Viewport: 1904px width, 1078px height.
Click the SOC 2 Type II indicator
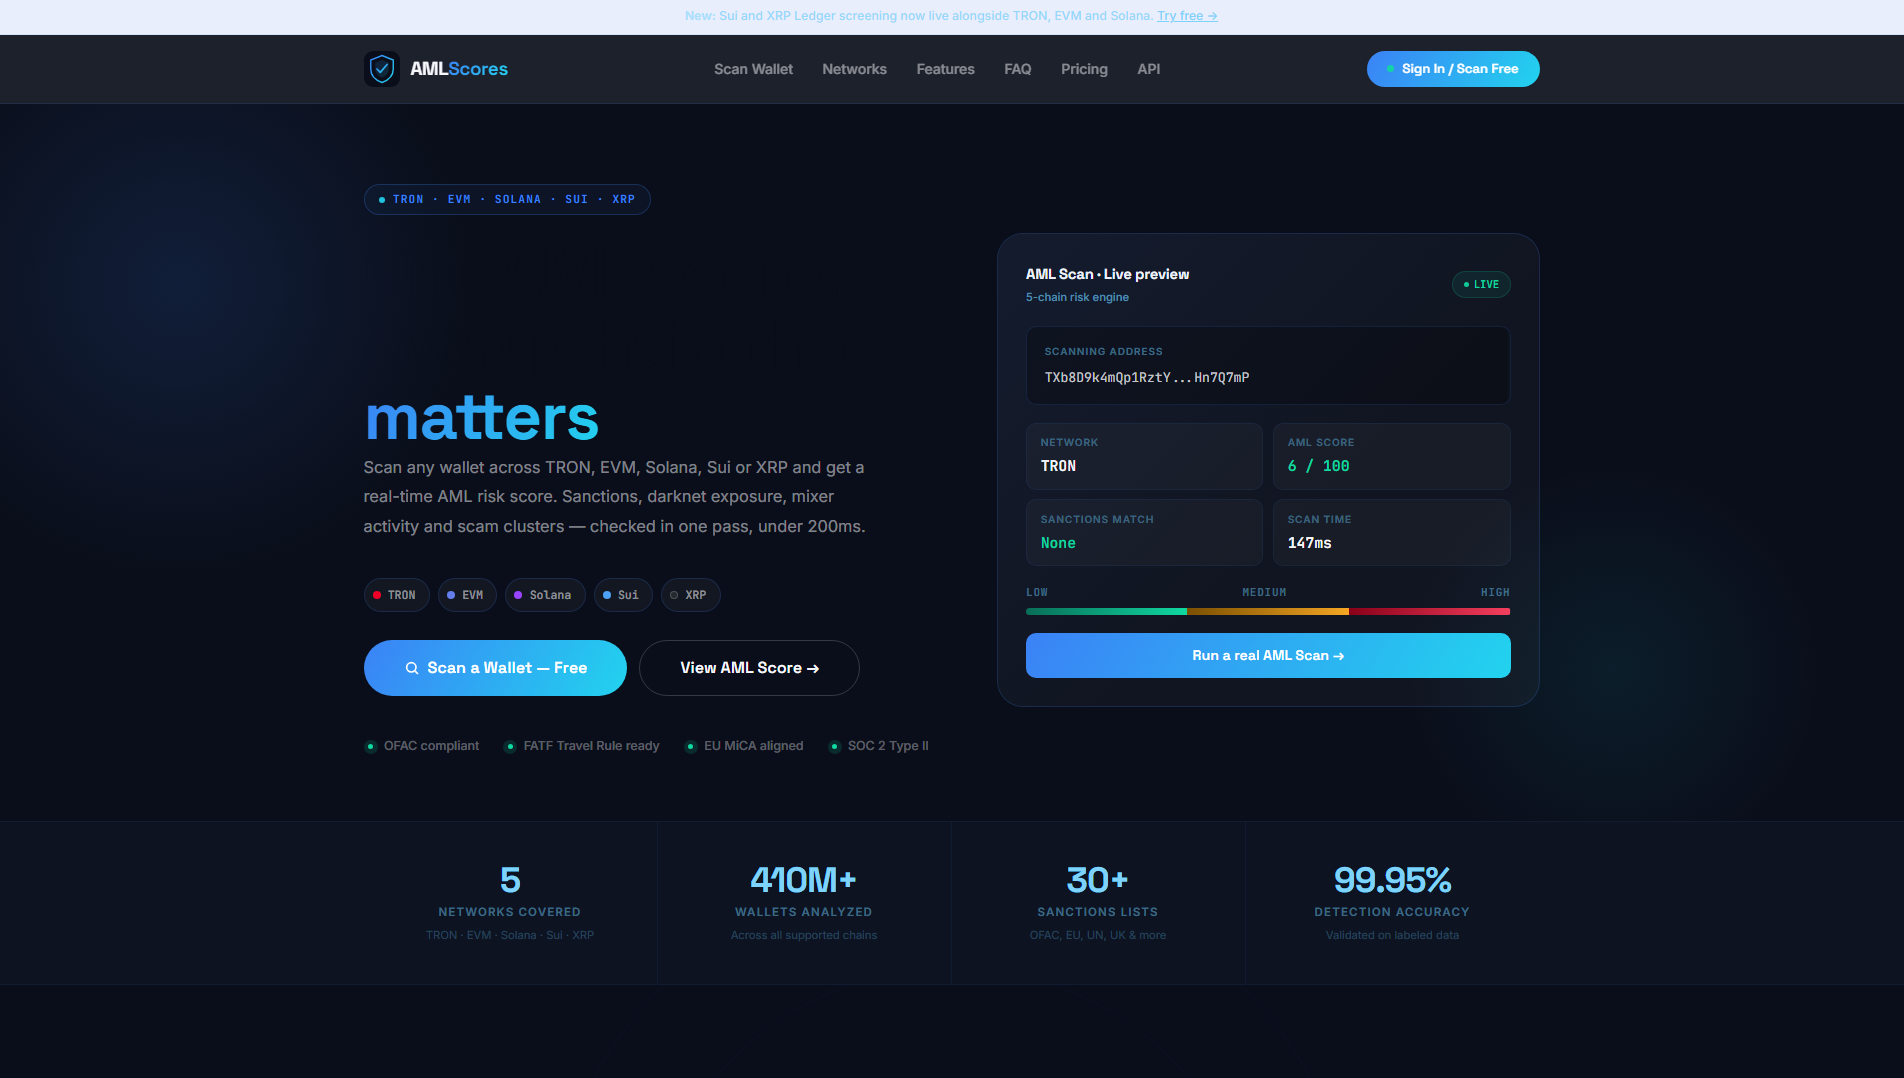tap(879, 746)
